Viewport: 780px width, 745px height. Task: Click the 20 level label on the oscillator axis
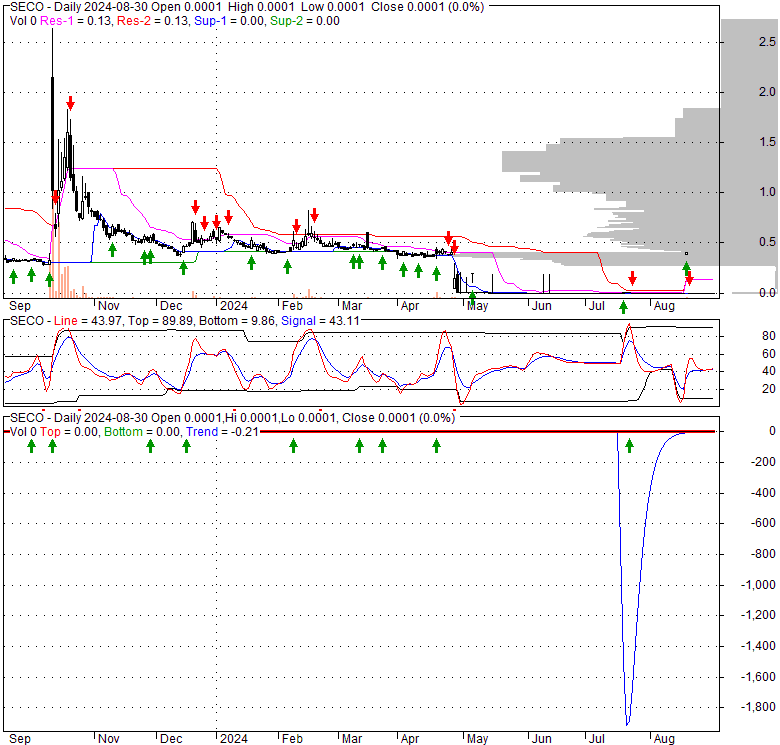click(x=769, y=388)
